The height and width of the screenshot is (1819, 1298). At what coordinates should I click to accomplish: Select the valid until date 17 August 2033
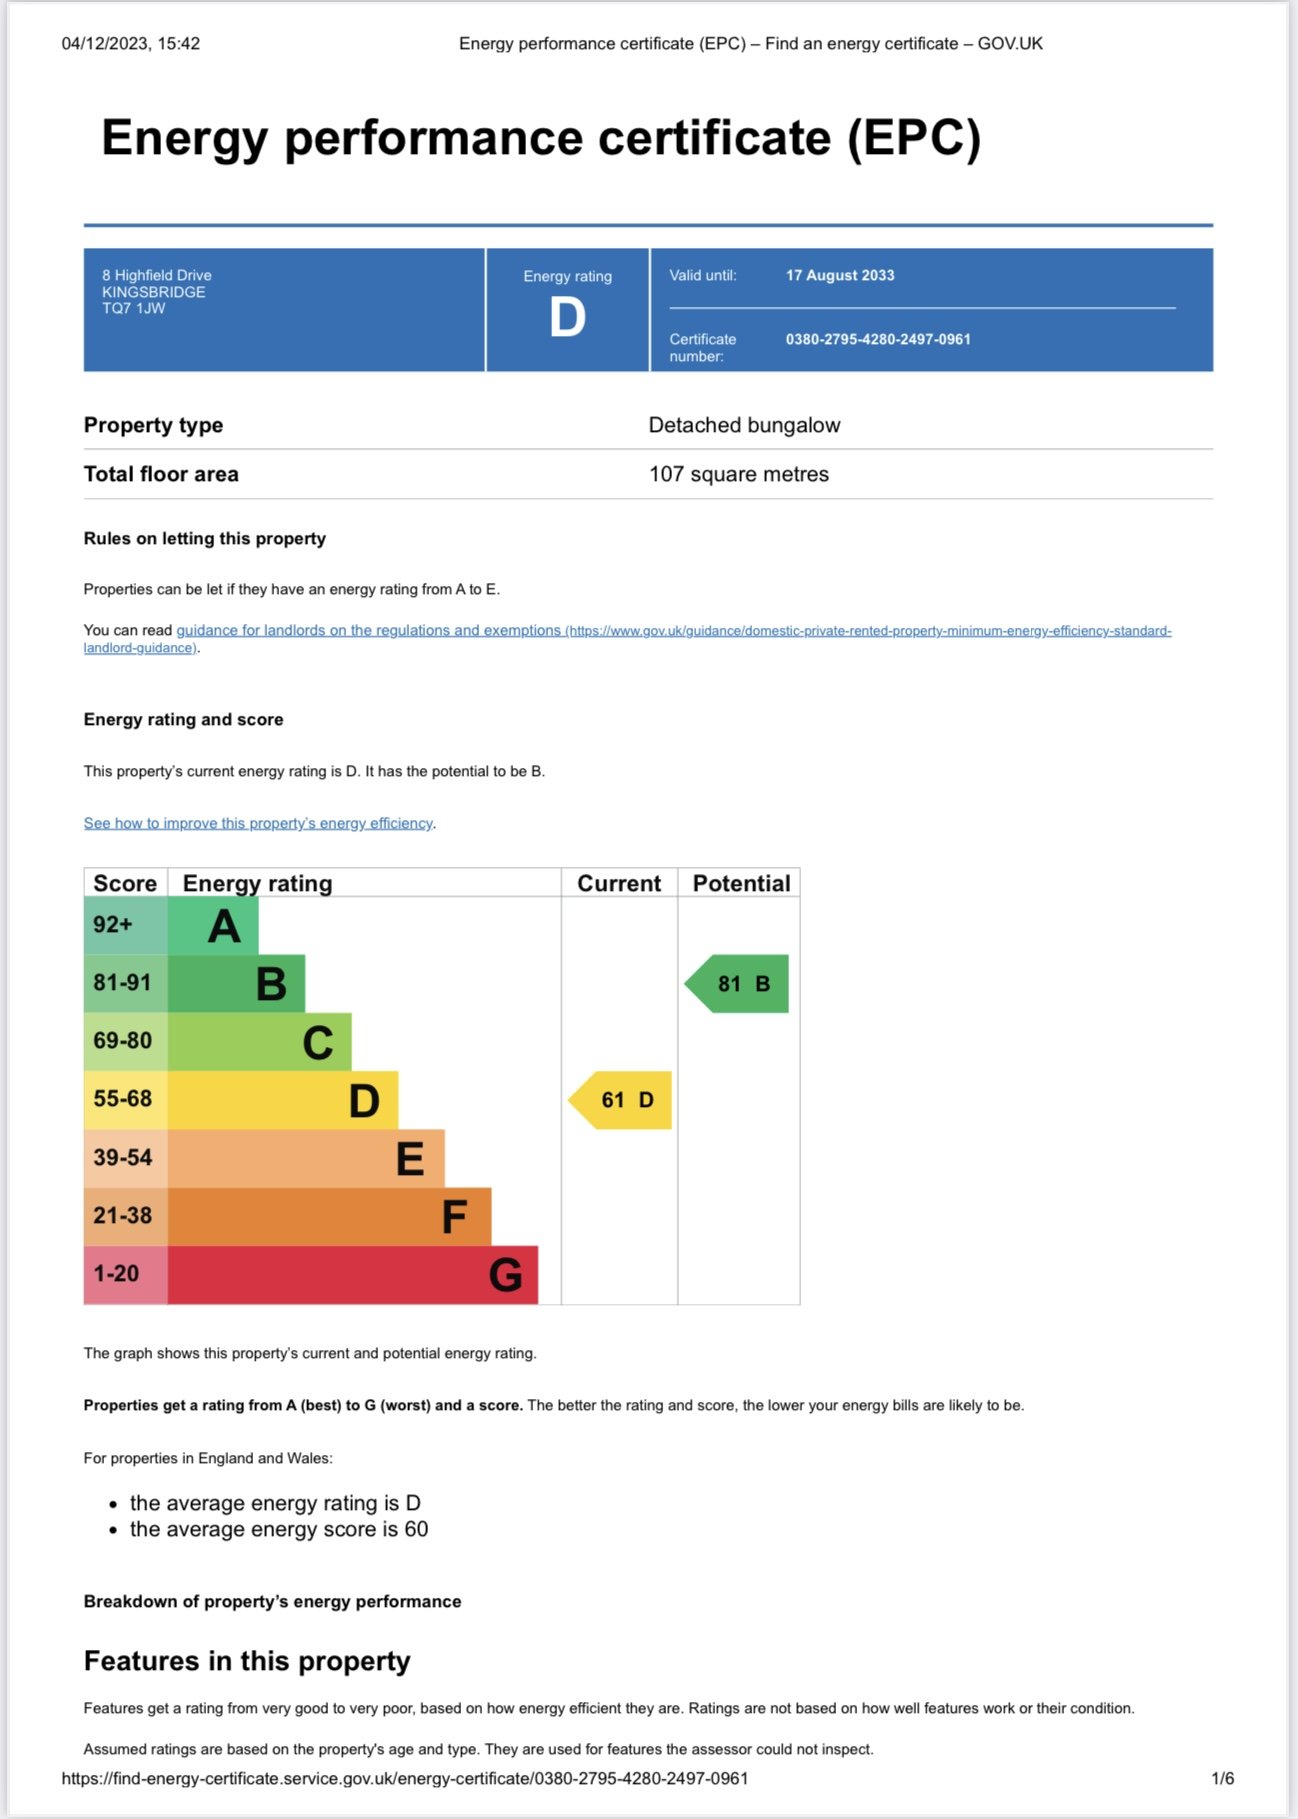tap(839, 275)
